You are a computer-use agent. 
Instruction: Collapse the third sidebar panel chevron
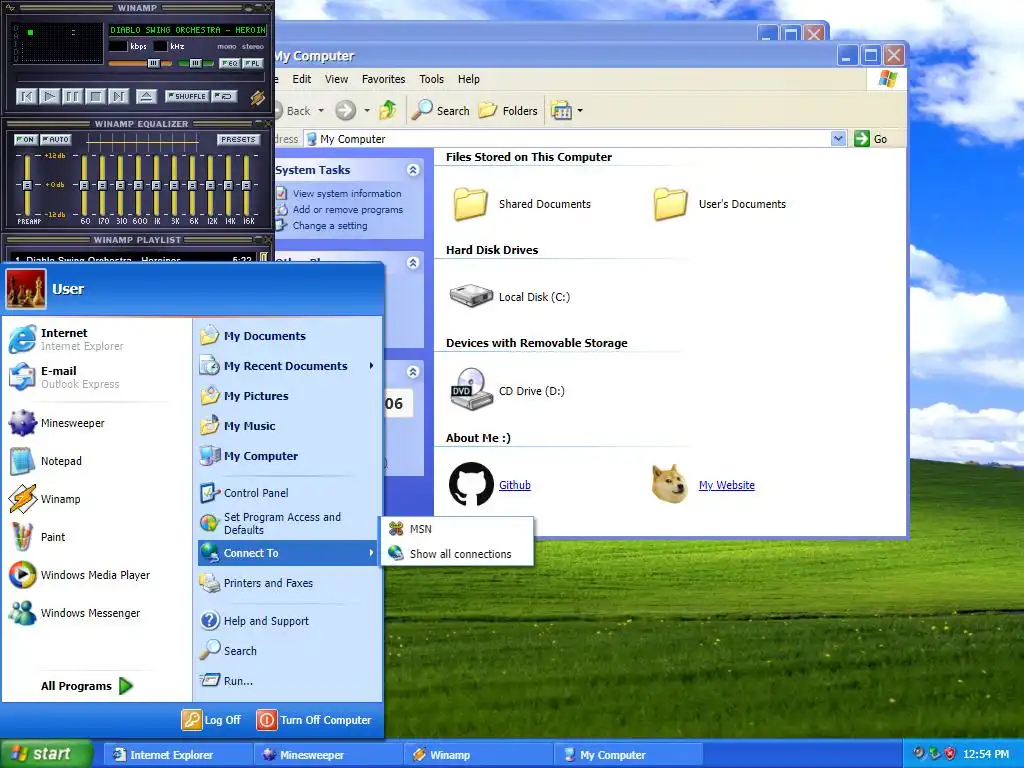pos(413,372)
